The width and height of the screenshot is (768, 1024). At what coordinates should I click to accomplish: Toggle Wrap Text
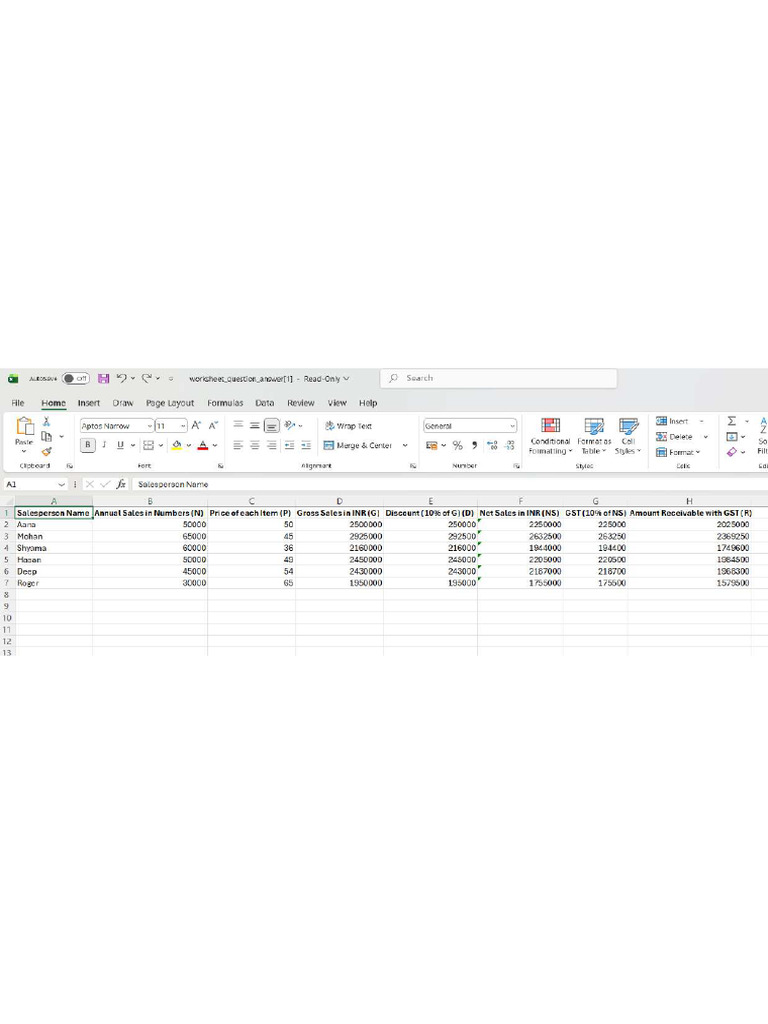click(348, 426)
